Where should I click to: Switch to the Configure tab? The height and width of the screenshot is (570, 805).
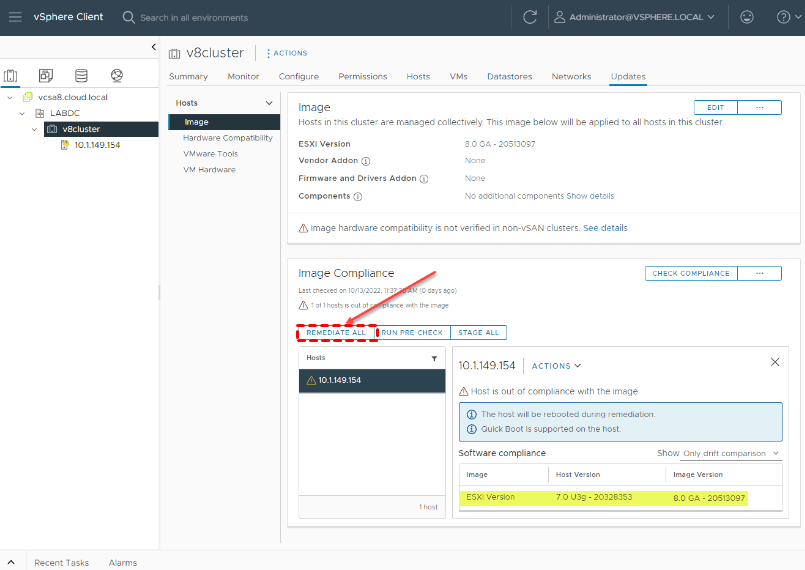(x=298, y=76)
